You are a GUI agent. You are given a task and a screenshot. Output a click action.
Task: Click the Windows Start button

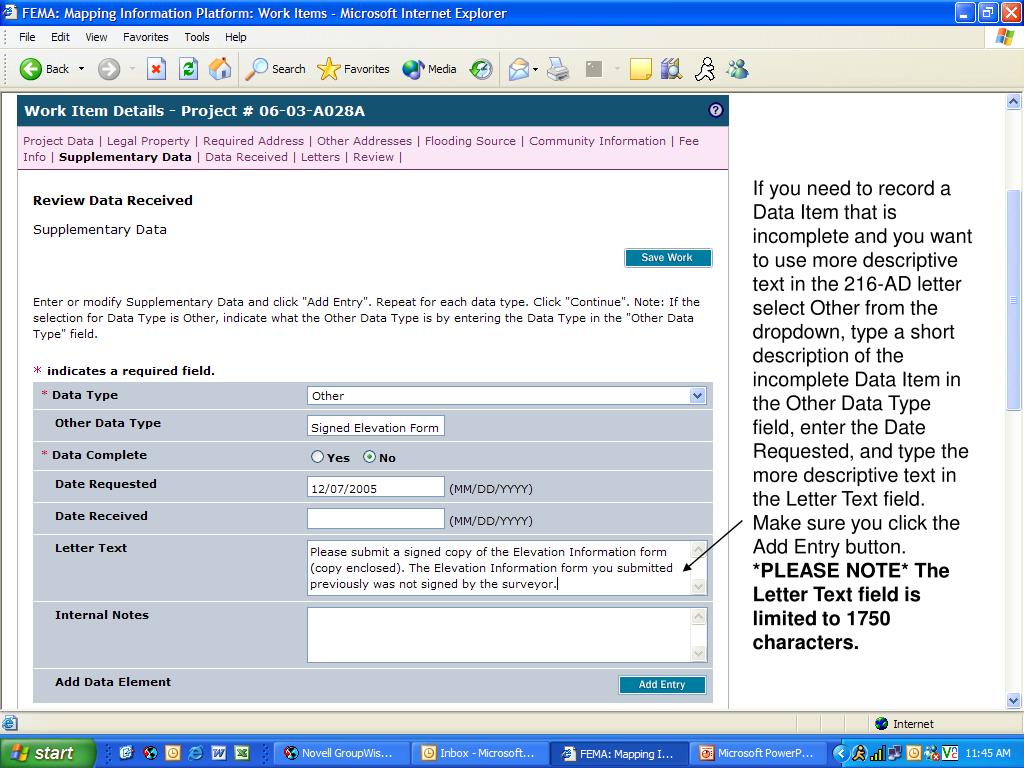coord(47,753)
